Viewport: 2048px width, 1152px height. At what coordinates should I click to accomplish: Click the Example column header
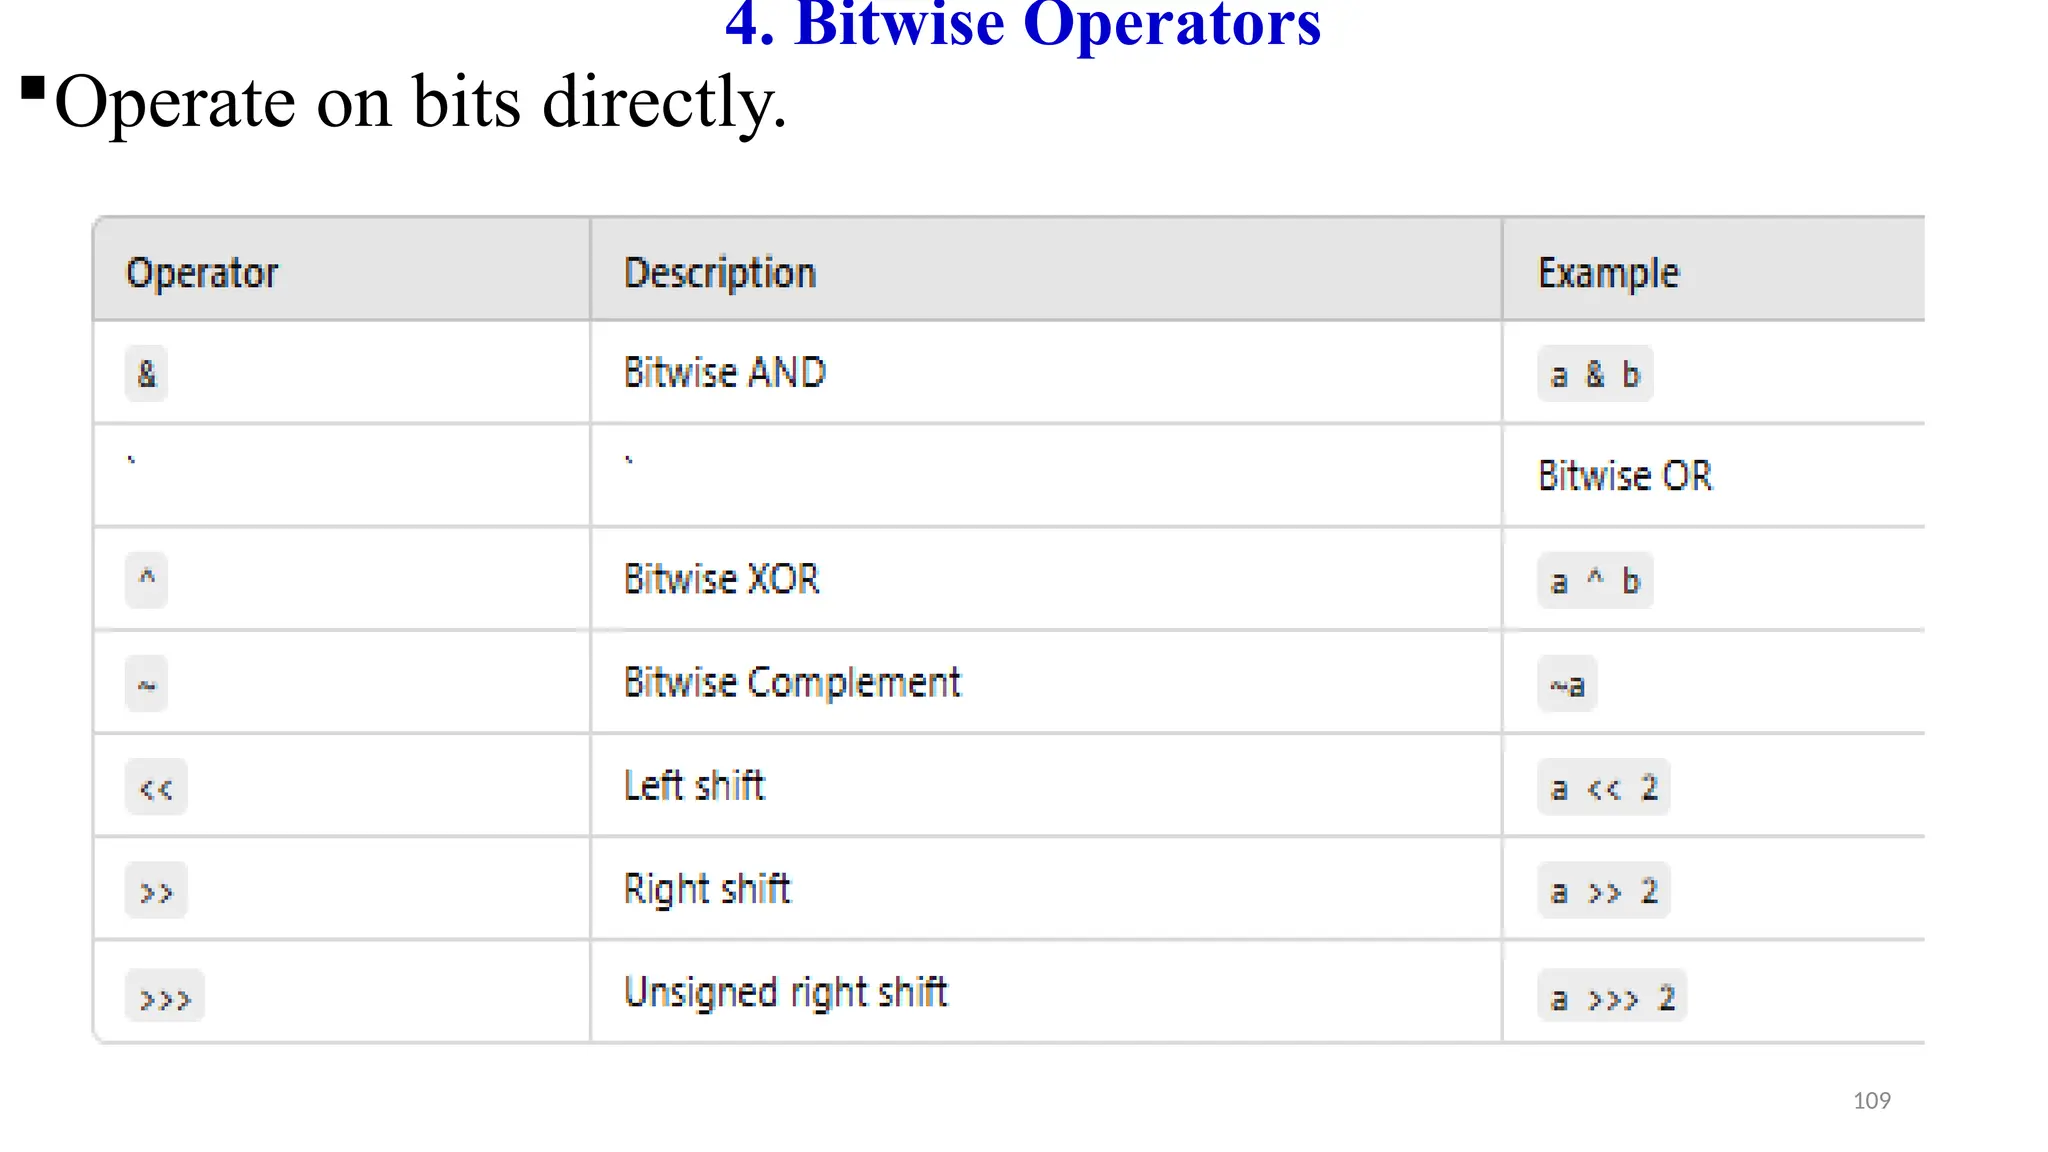[1608, 272]
